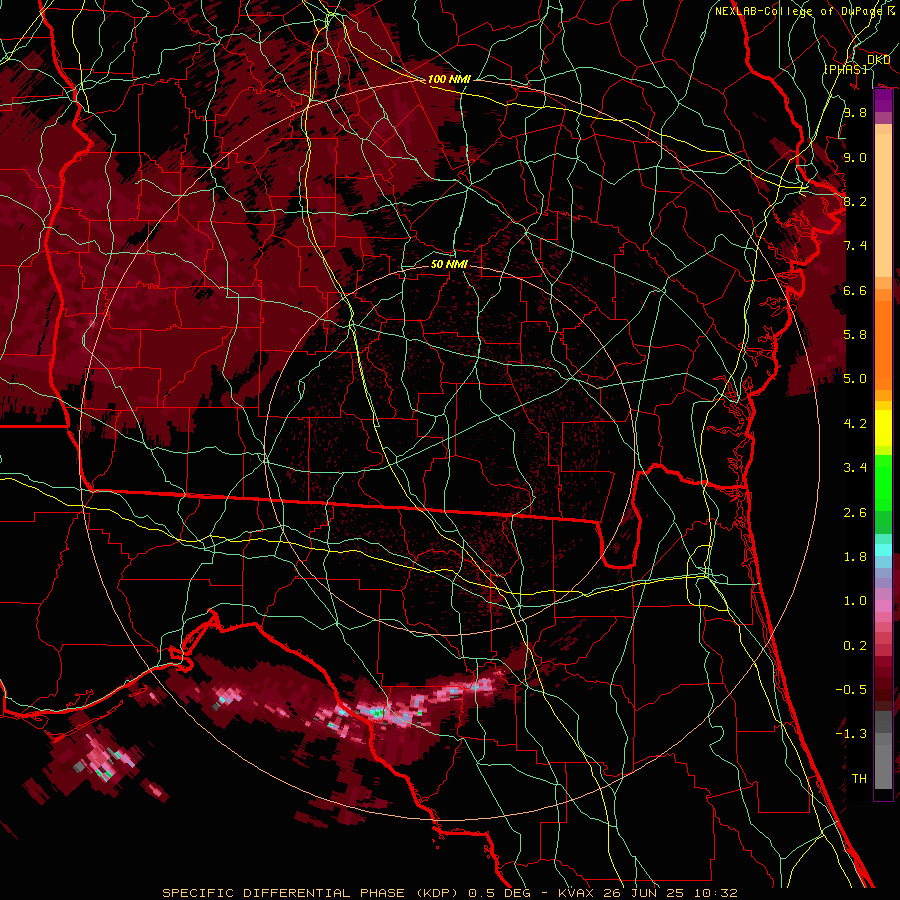The width and height of the screenshot is (900, 900).
Task: Click the -0.5 value on the legend
Action: [851, 690]
